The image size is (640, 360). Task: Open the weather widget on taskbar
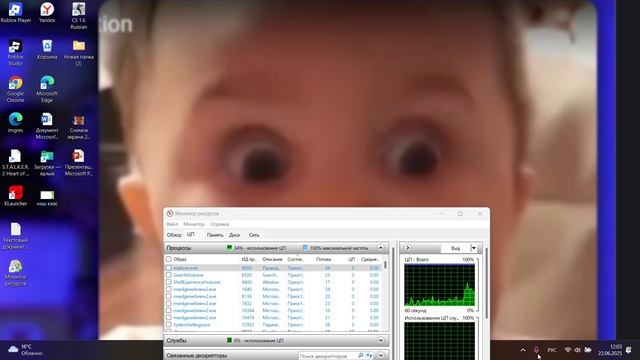tap(25, 350)
